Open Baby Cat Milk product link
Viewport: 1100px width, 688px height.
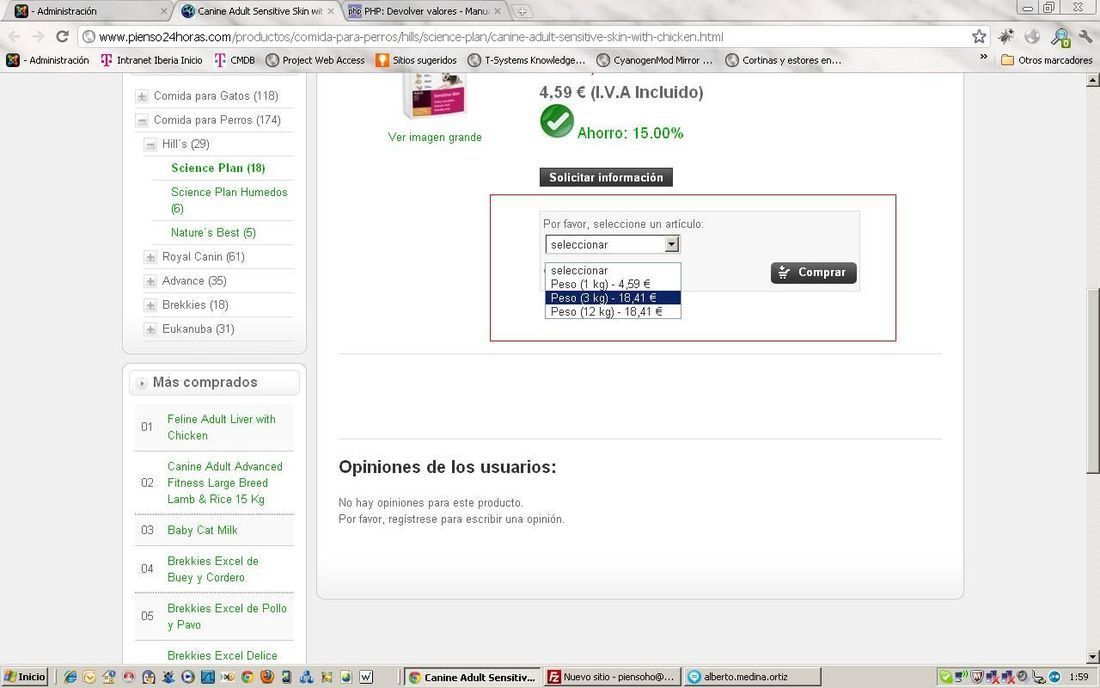tap(202, 530)
